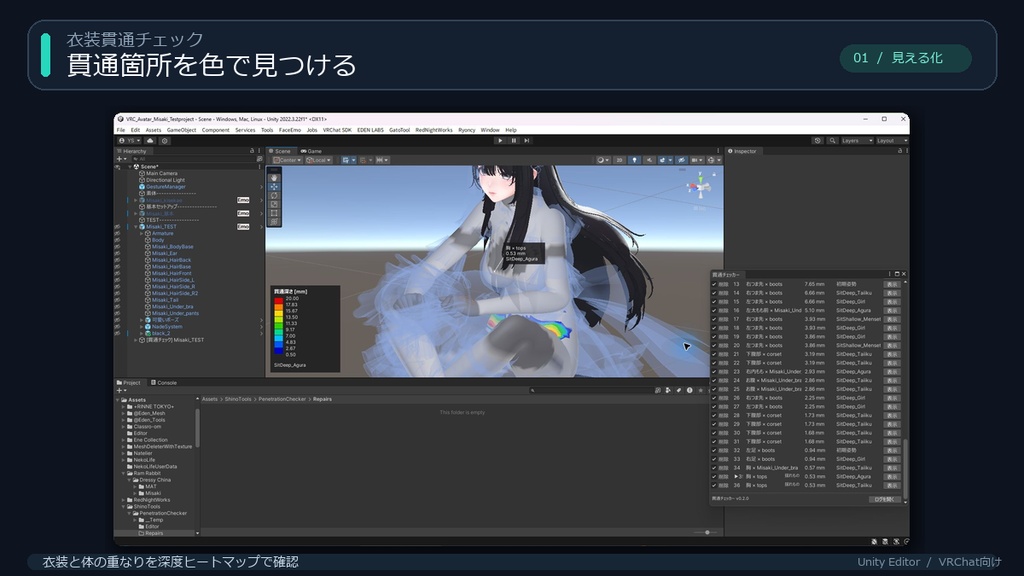This screenshot has width=1024, height=576.
Task: Uncheck the checkbox for row 36
Action: click(714, 485)
